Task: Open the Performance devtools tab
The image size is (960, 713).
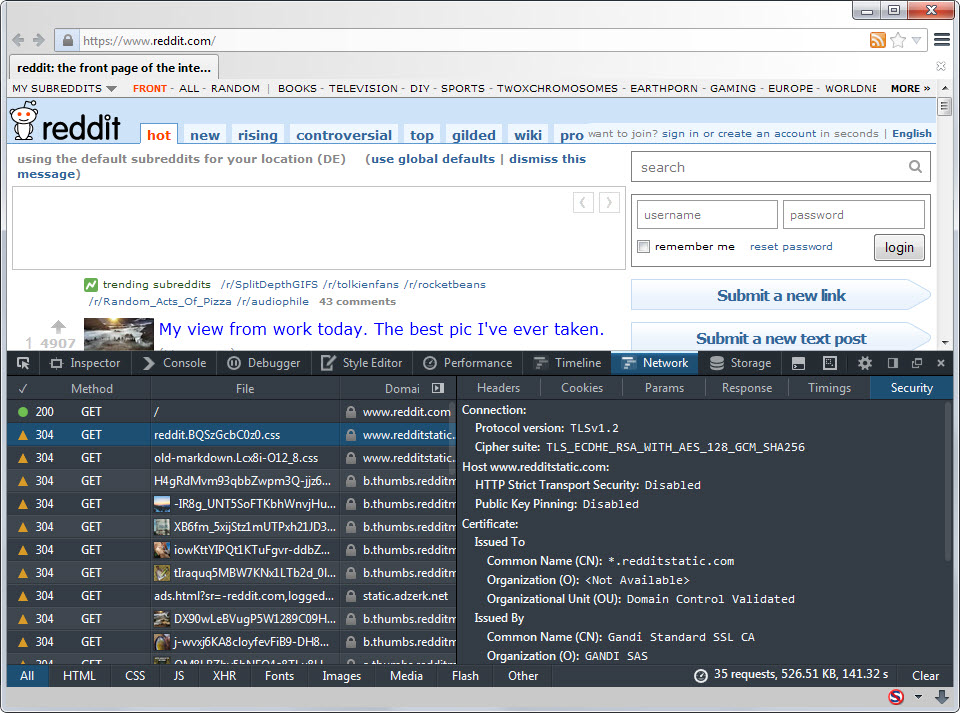Action: [468, 363]
